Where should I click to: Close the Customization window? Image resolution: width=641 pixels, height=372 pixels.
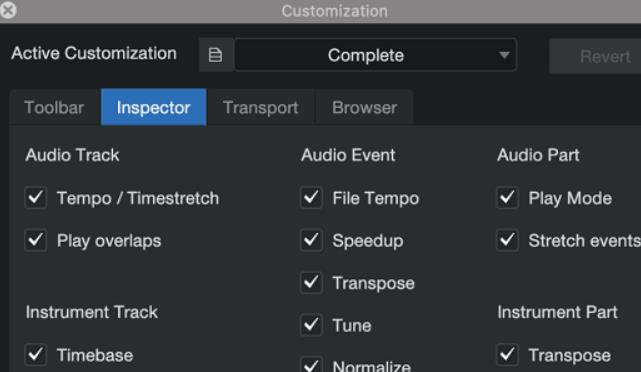point(8,10)
